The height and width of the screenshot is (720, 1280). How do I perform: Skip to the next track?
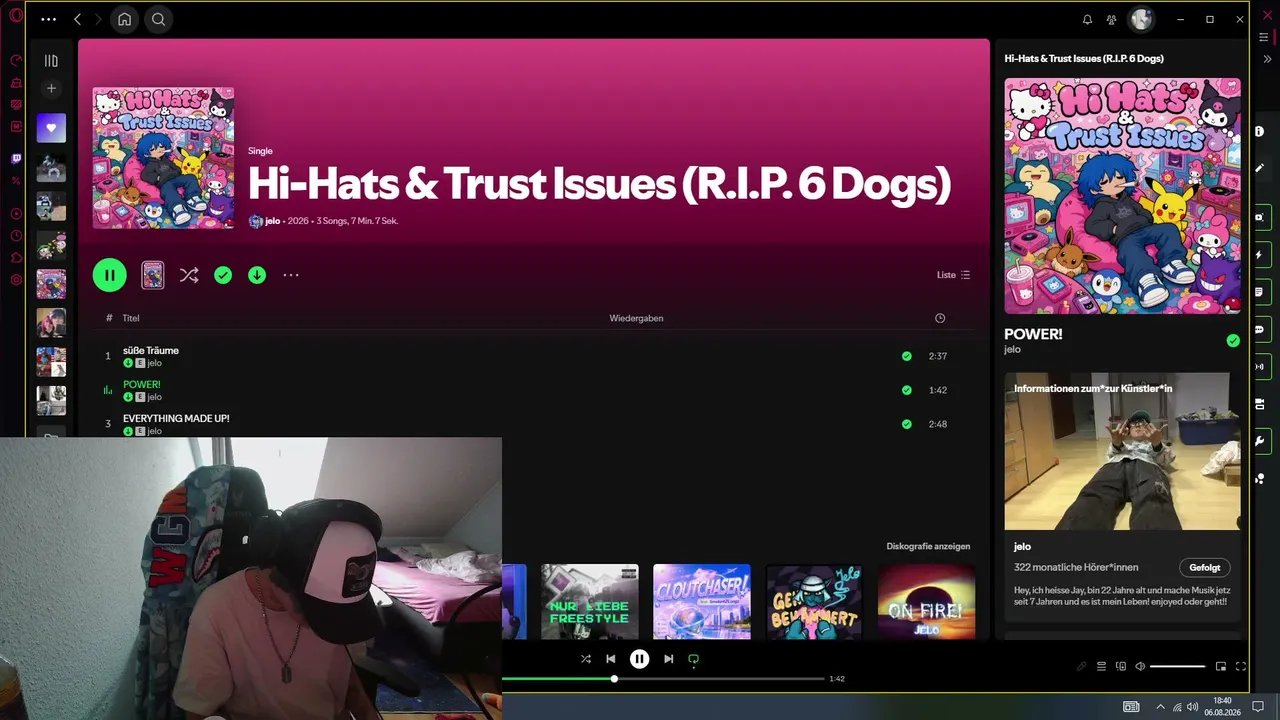(669, 659)
